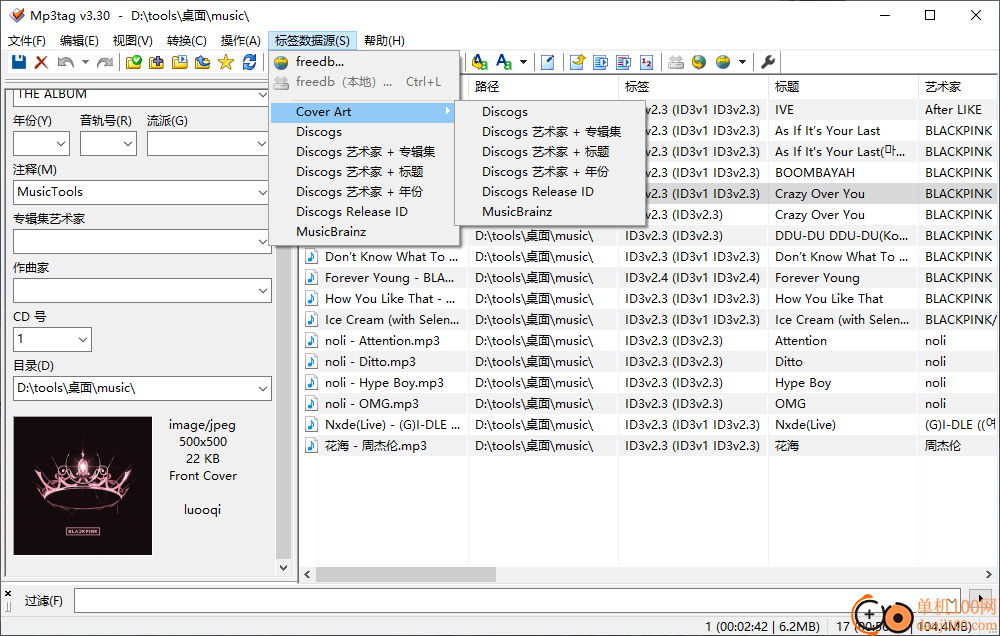Select the Forever Young - BLA... file row
The height and width of the screenshot is (636, 1000).
click(650, 277)
